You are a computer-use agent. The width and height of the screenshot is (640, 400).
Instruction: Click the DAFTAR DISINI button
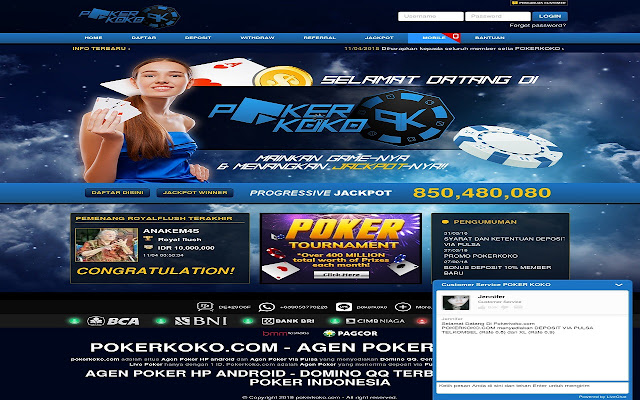click(x=118, y=193)
